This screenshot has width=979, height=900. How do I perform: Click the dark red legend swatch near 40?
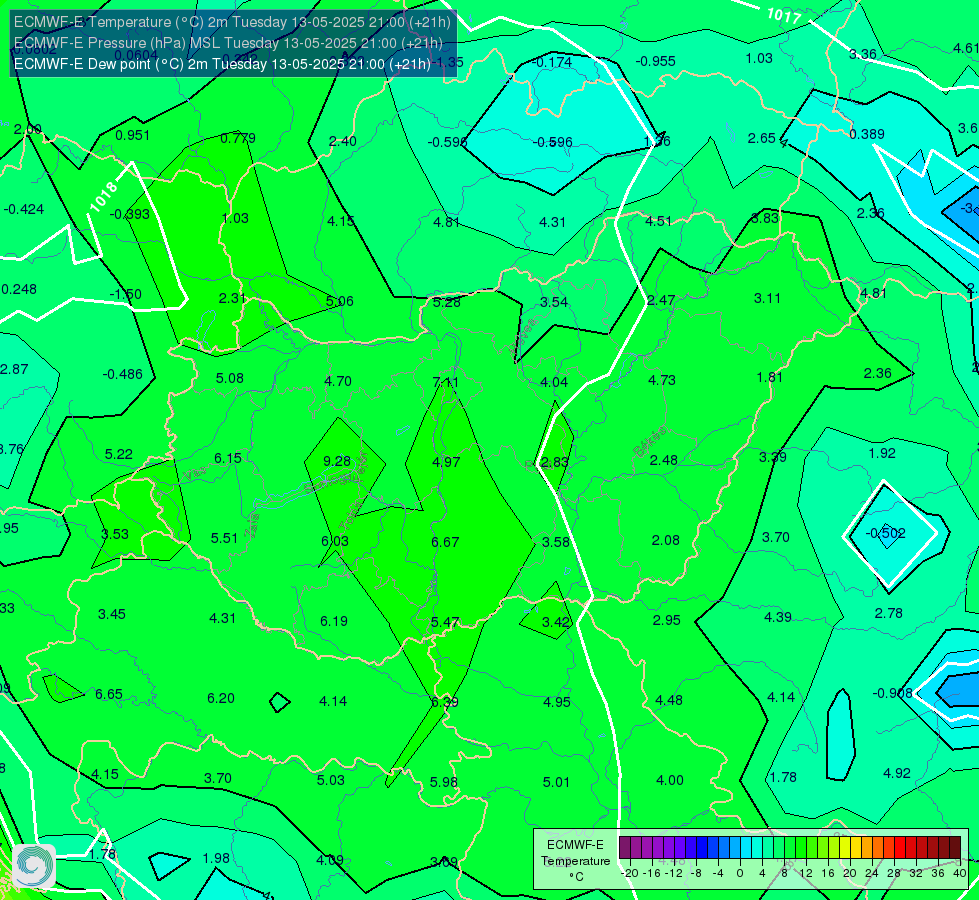[955, 848]
